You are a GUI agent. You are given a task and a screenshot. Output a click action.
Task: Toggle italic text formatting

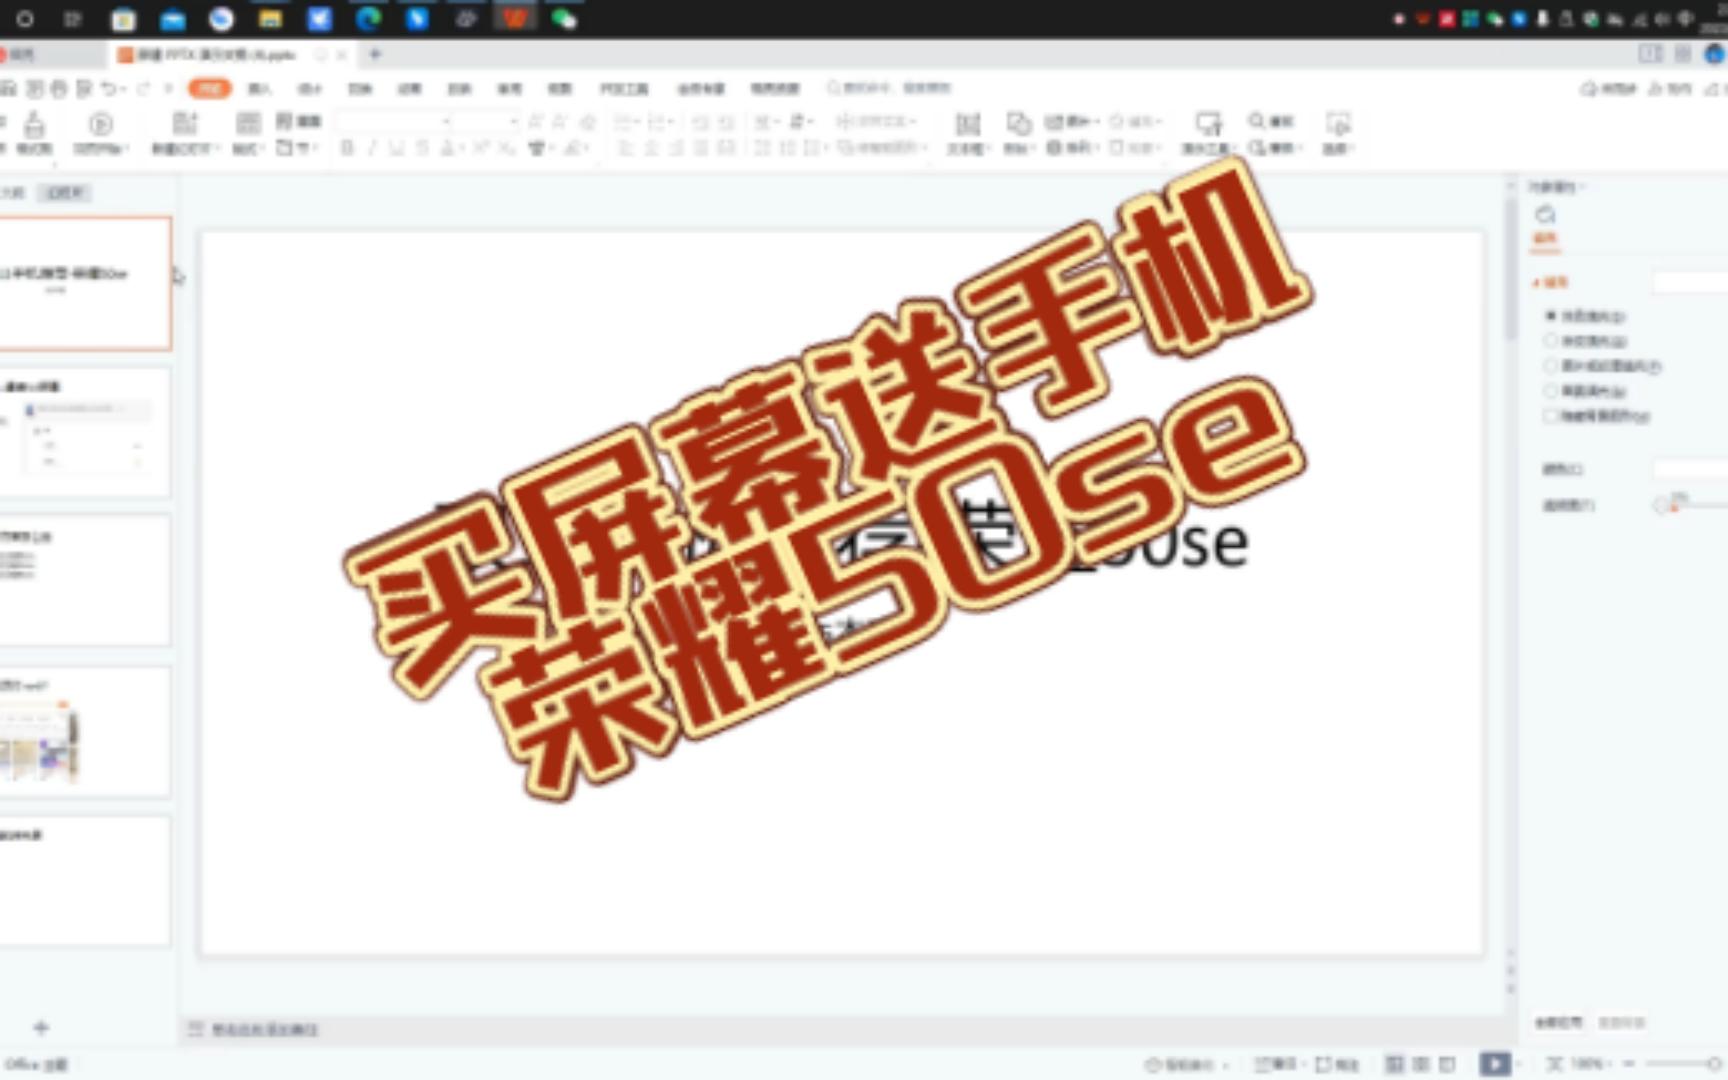click(371, 148)
